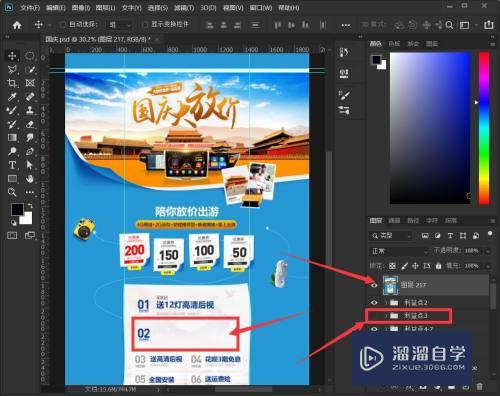Toggle lock position icon in Layers

coord(415,266)
